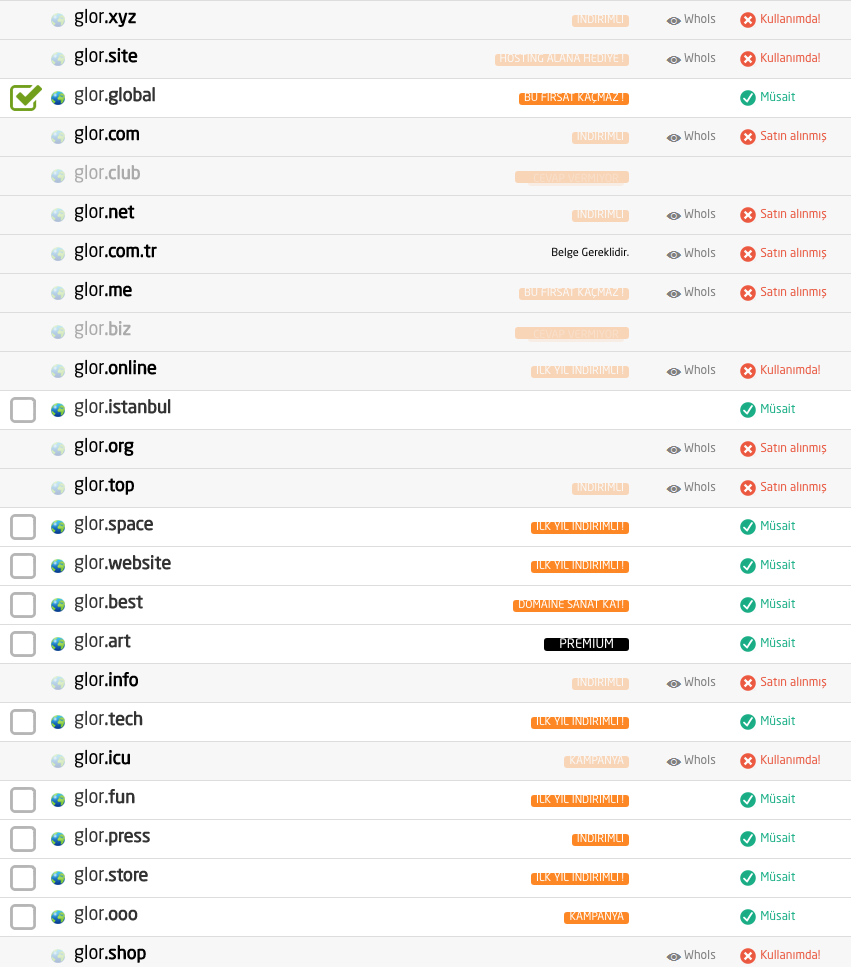Screen dimensions: 851x967
Task: View WhoIs info for glor.com
Action: pos(691,137)
